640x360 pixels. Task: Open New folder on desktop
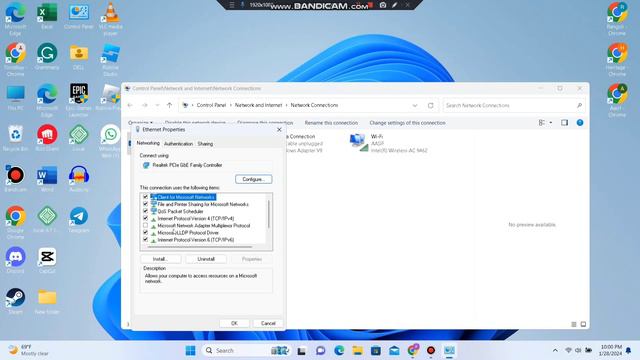pyautogui.click(x=47, y=301)
